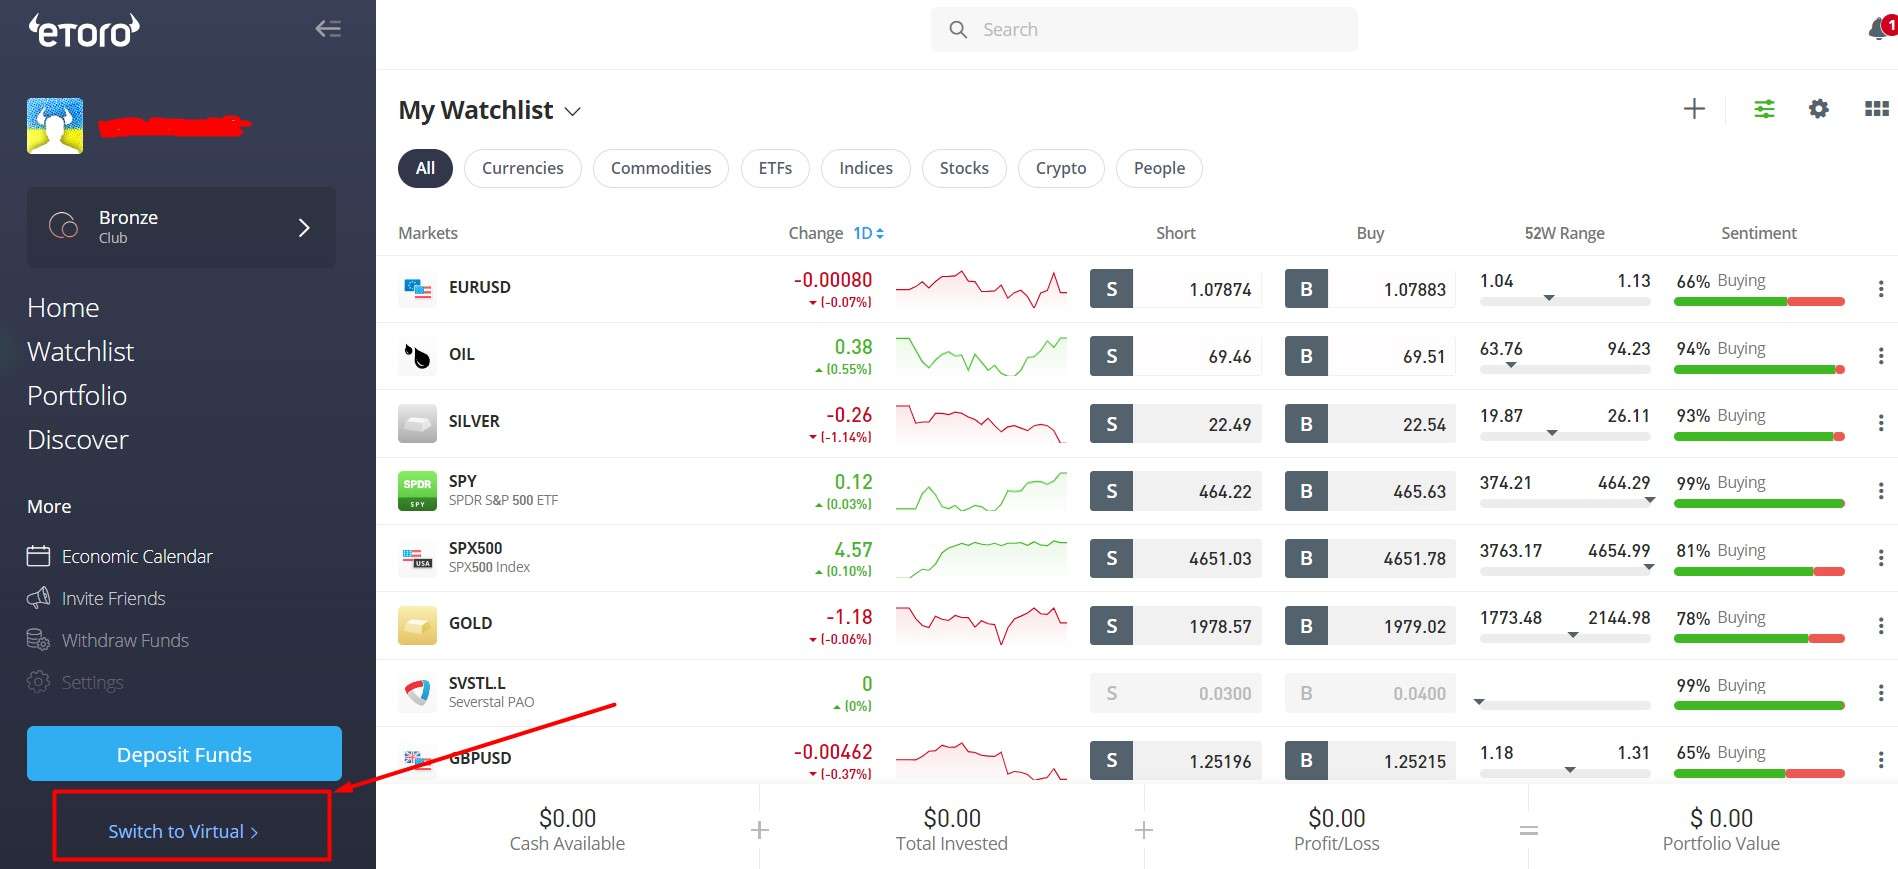Open SPX500 index icon
1898x869 pixels.
(x=417, y=558)
